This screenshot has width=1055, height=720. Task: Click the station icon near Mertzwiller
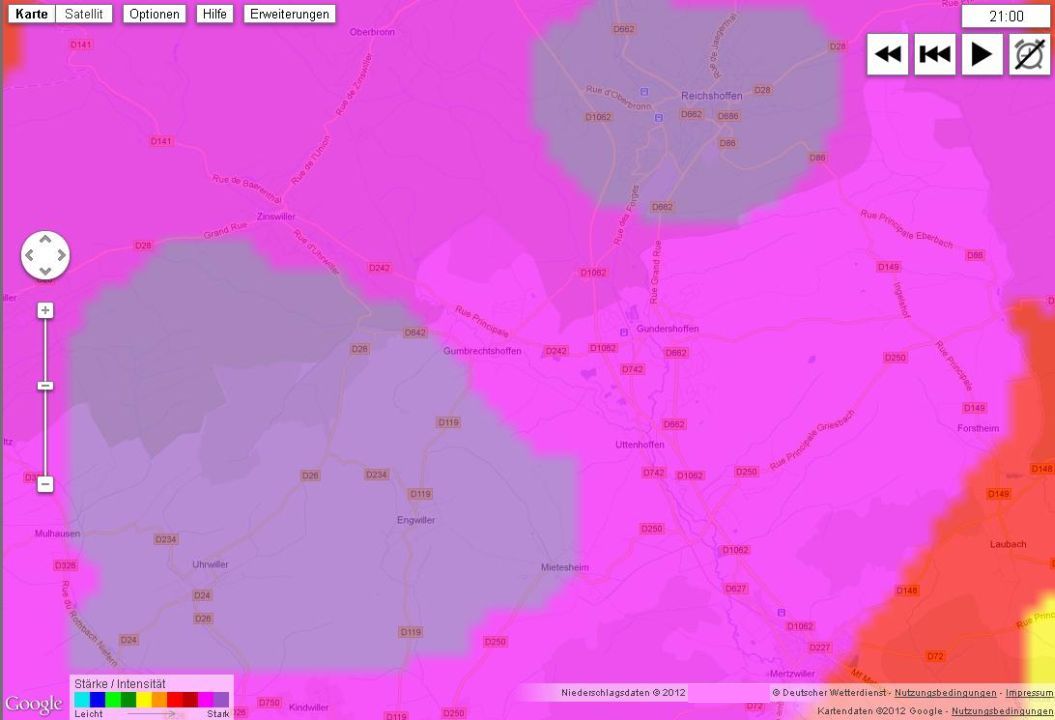point(781,612)
